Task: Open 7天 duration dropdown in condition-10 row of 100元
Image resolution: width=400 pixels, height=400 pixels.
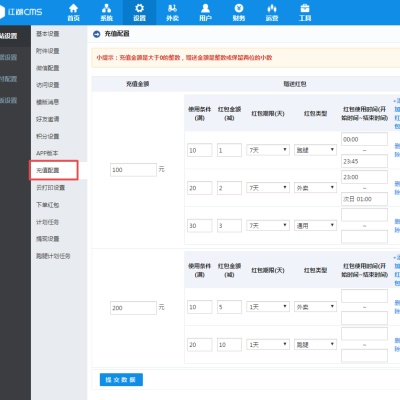Action: 268,150
